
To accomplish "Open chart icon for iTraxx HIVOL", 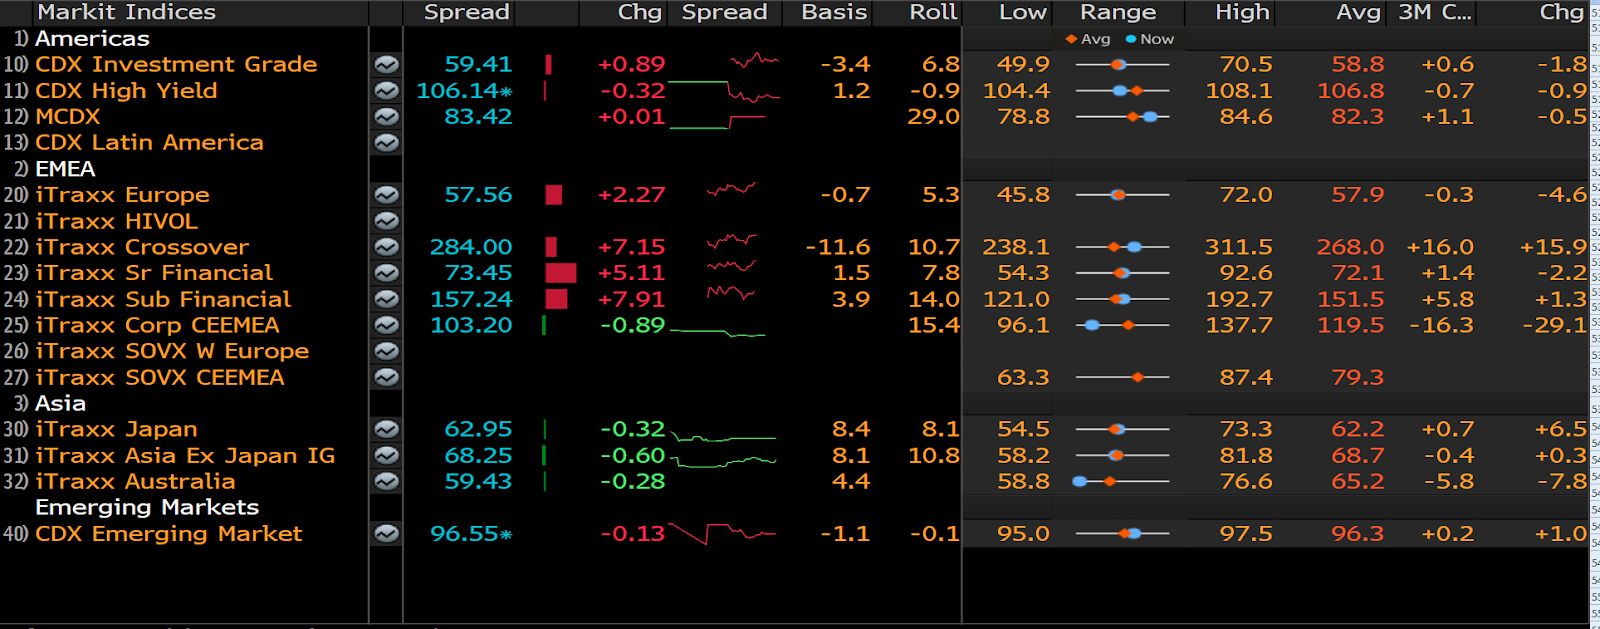I will pos(386,220).
